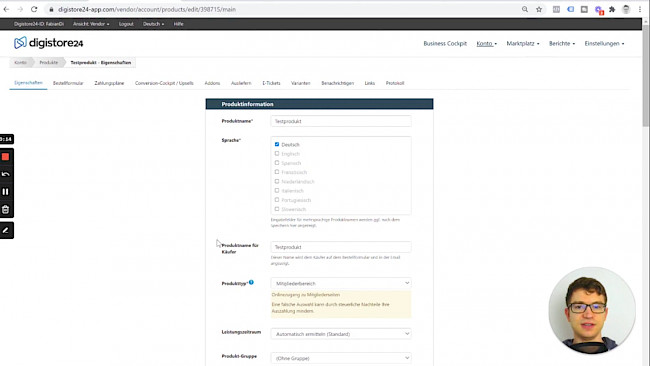Click the Logout link
This screenshot has width=650, height=366.
(x=126, y=24)
